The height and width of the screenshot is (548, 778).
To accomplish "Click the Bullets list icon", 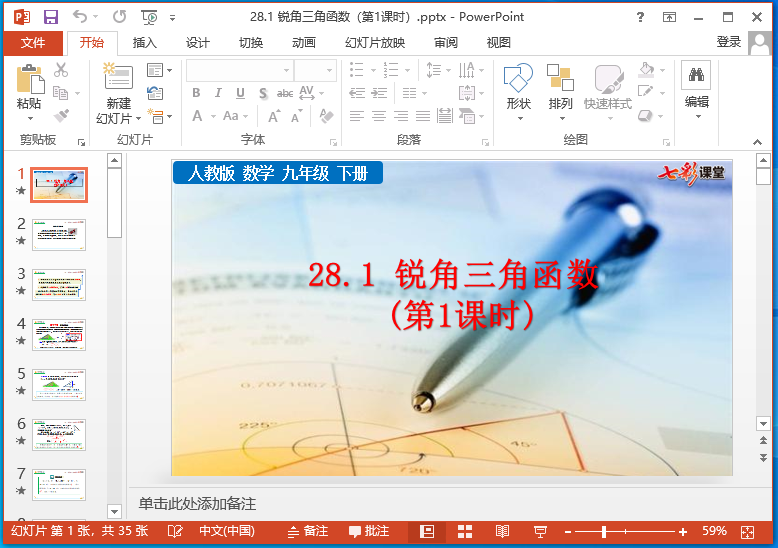I will pyautogui.click(x=357, y=70).
